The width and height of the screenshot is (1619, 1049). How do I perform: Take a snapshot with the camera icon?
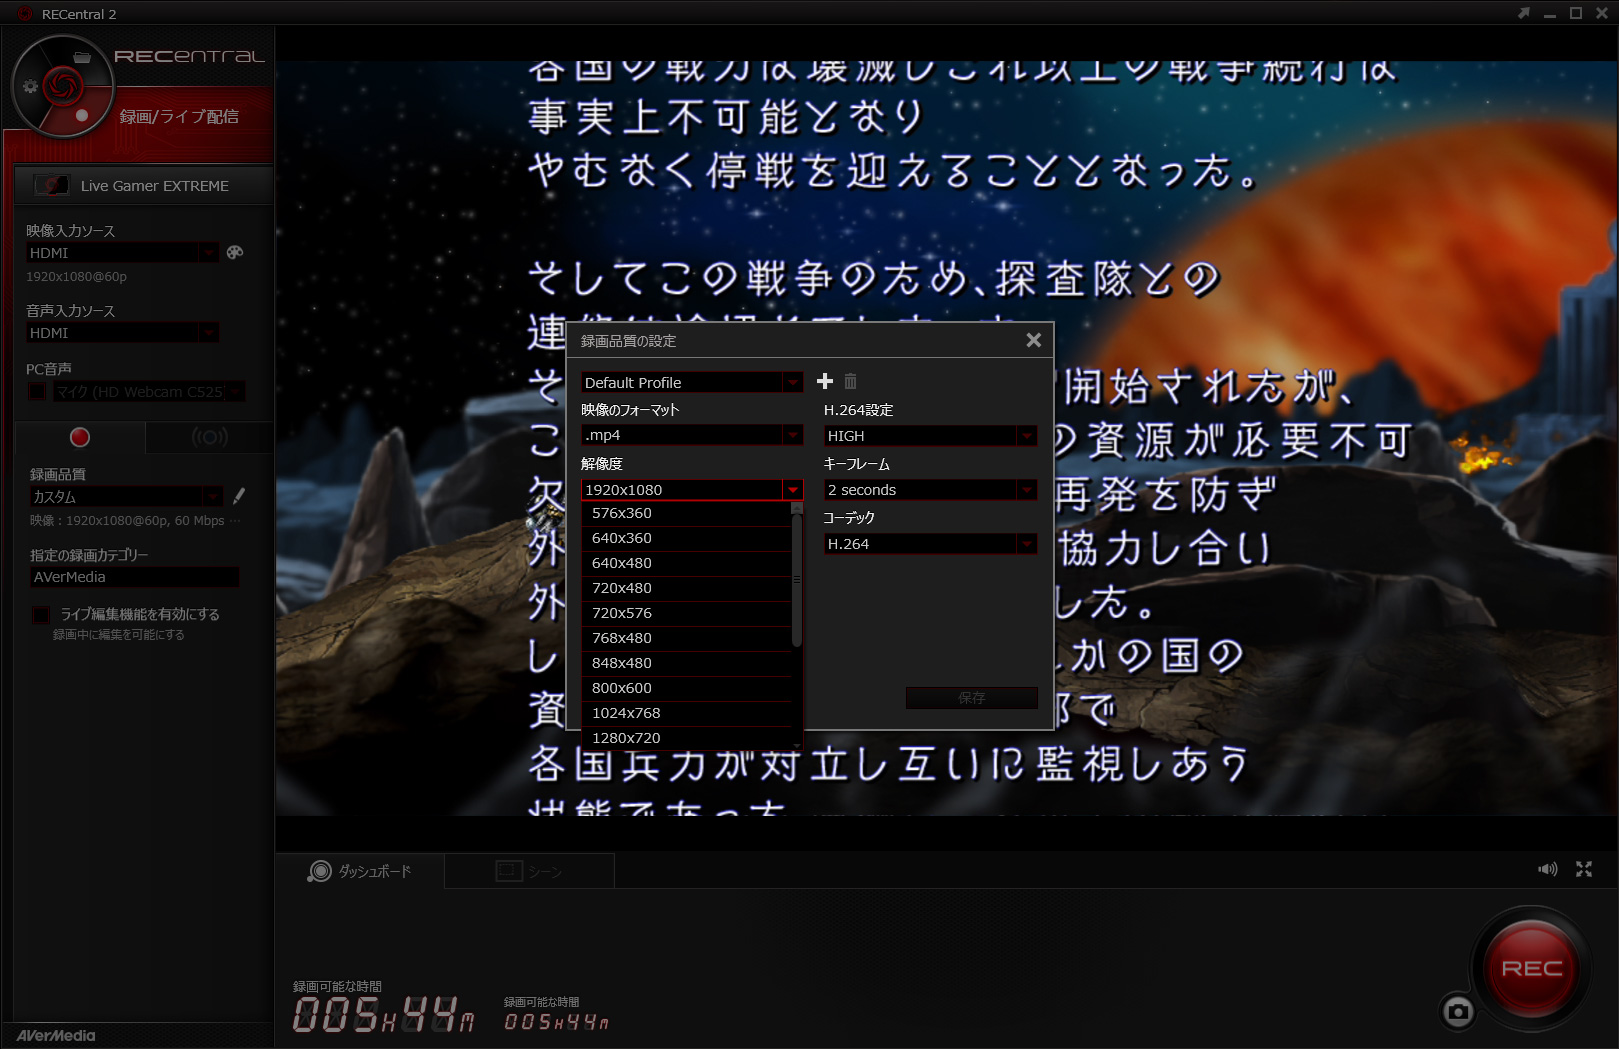pos(1458,1012)
